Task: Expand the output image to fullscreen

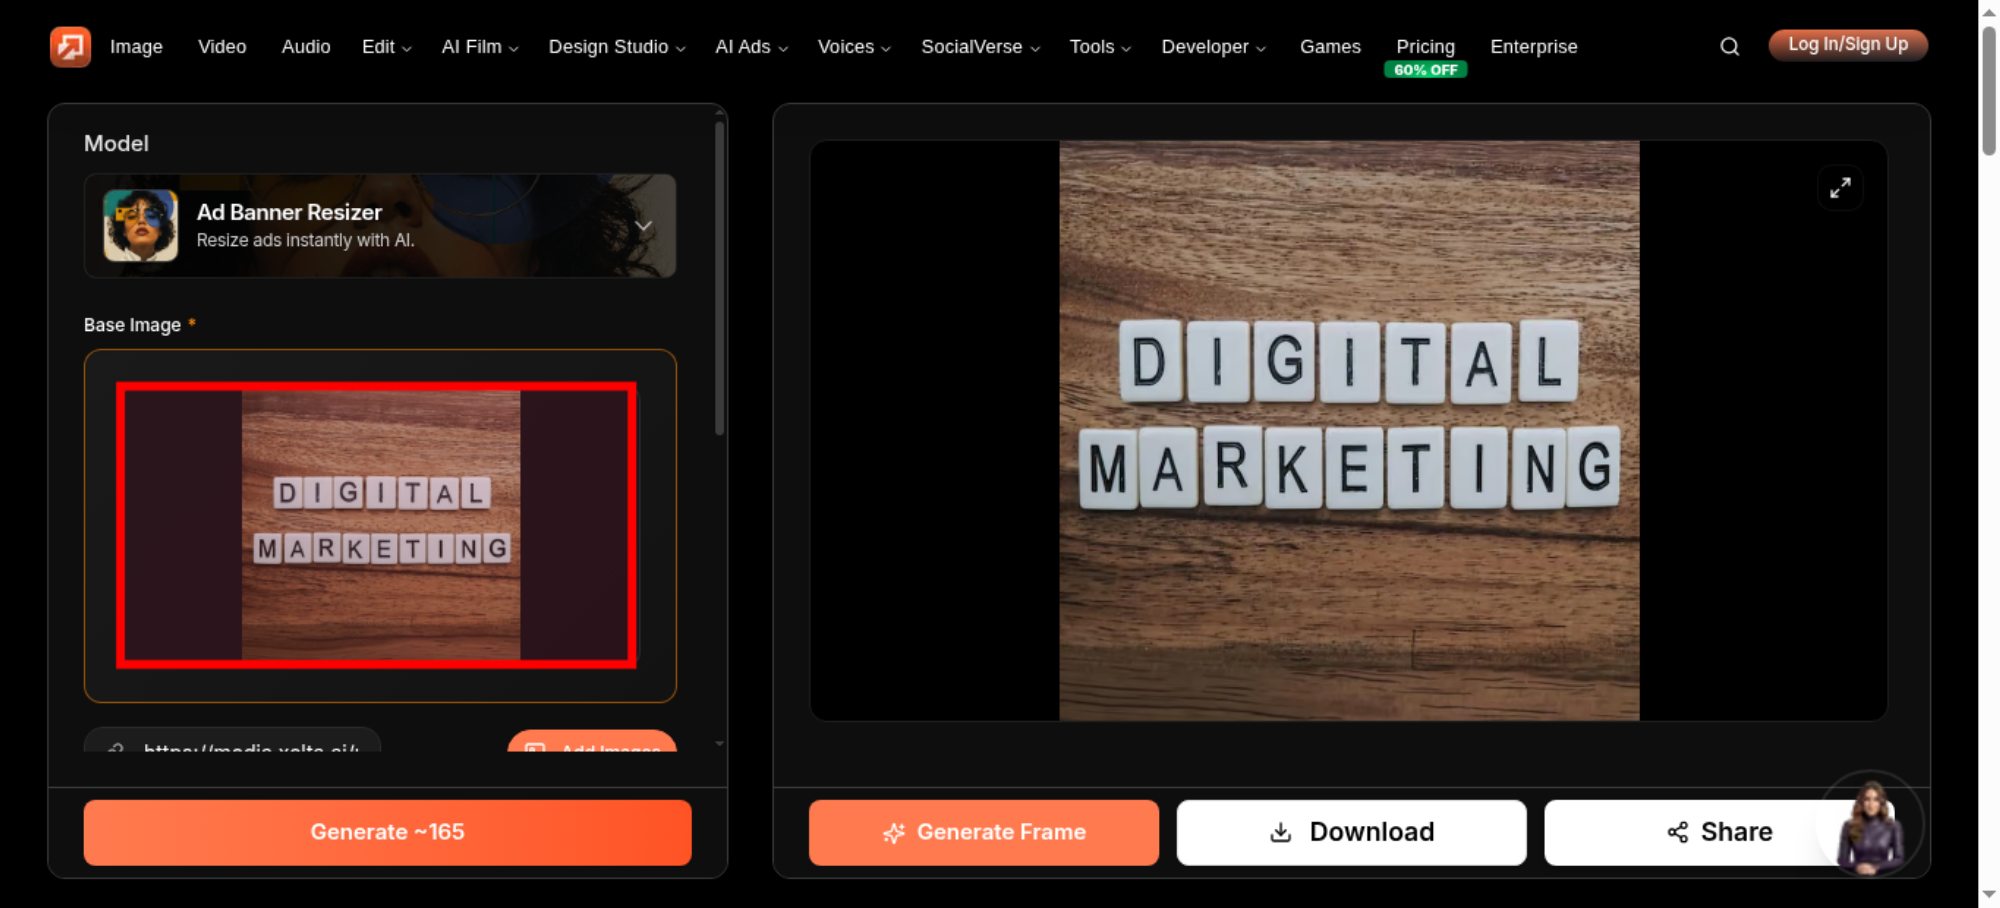Action: [x=1840, y=187]
